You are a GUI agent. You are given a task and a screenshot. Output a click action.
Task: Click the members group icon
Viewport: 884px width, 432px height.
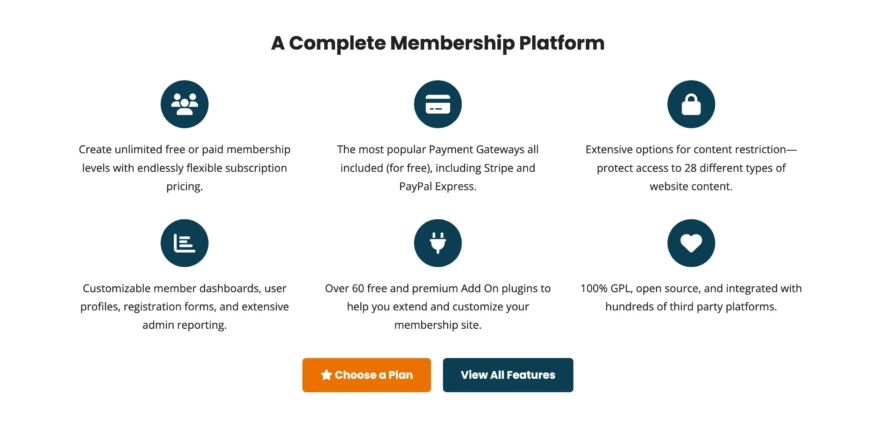pyautogui.click(x=184, y=104)
